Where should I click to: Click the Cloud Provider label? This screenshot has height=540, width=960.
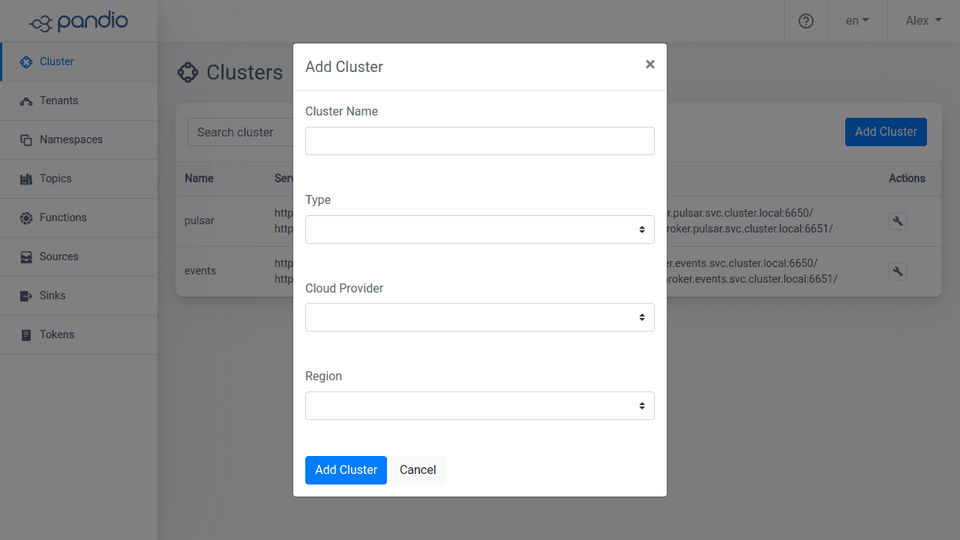point(344,288)
